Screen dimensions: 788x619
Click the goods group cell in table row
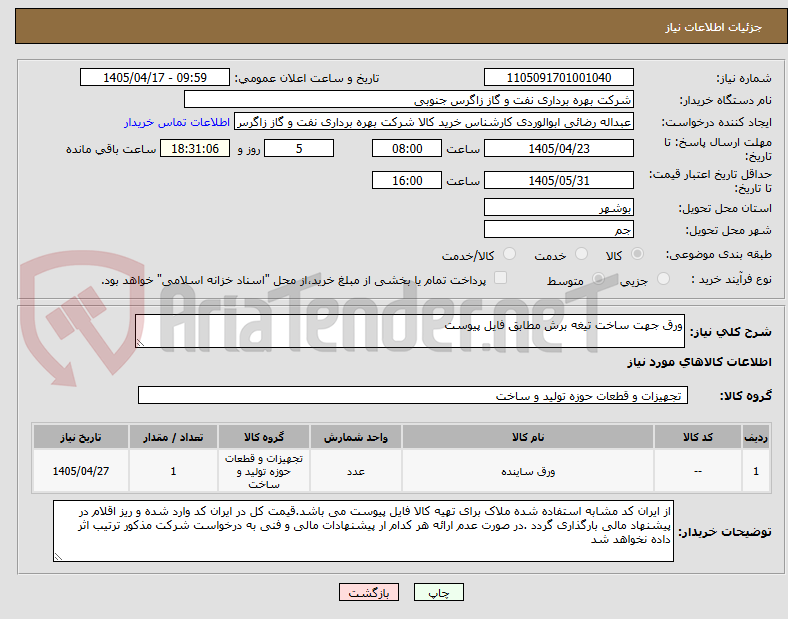coord(264,471)
